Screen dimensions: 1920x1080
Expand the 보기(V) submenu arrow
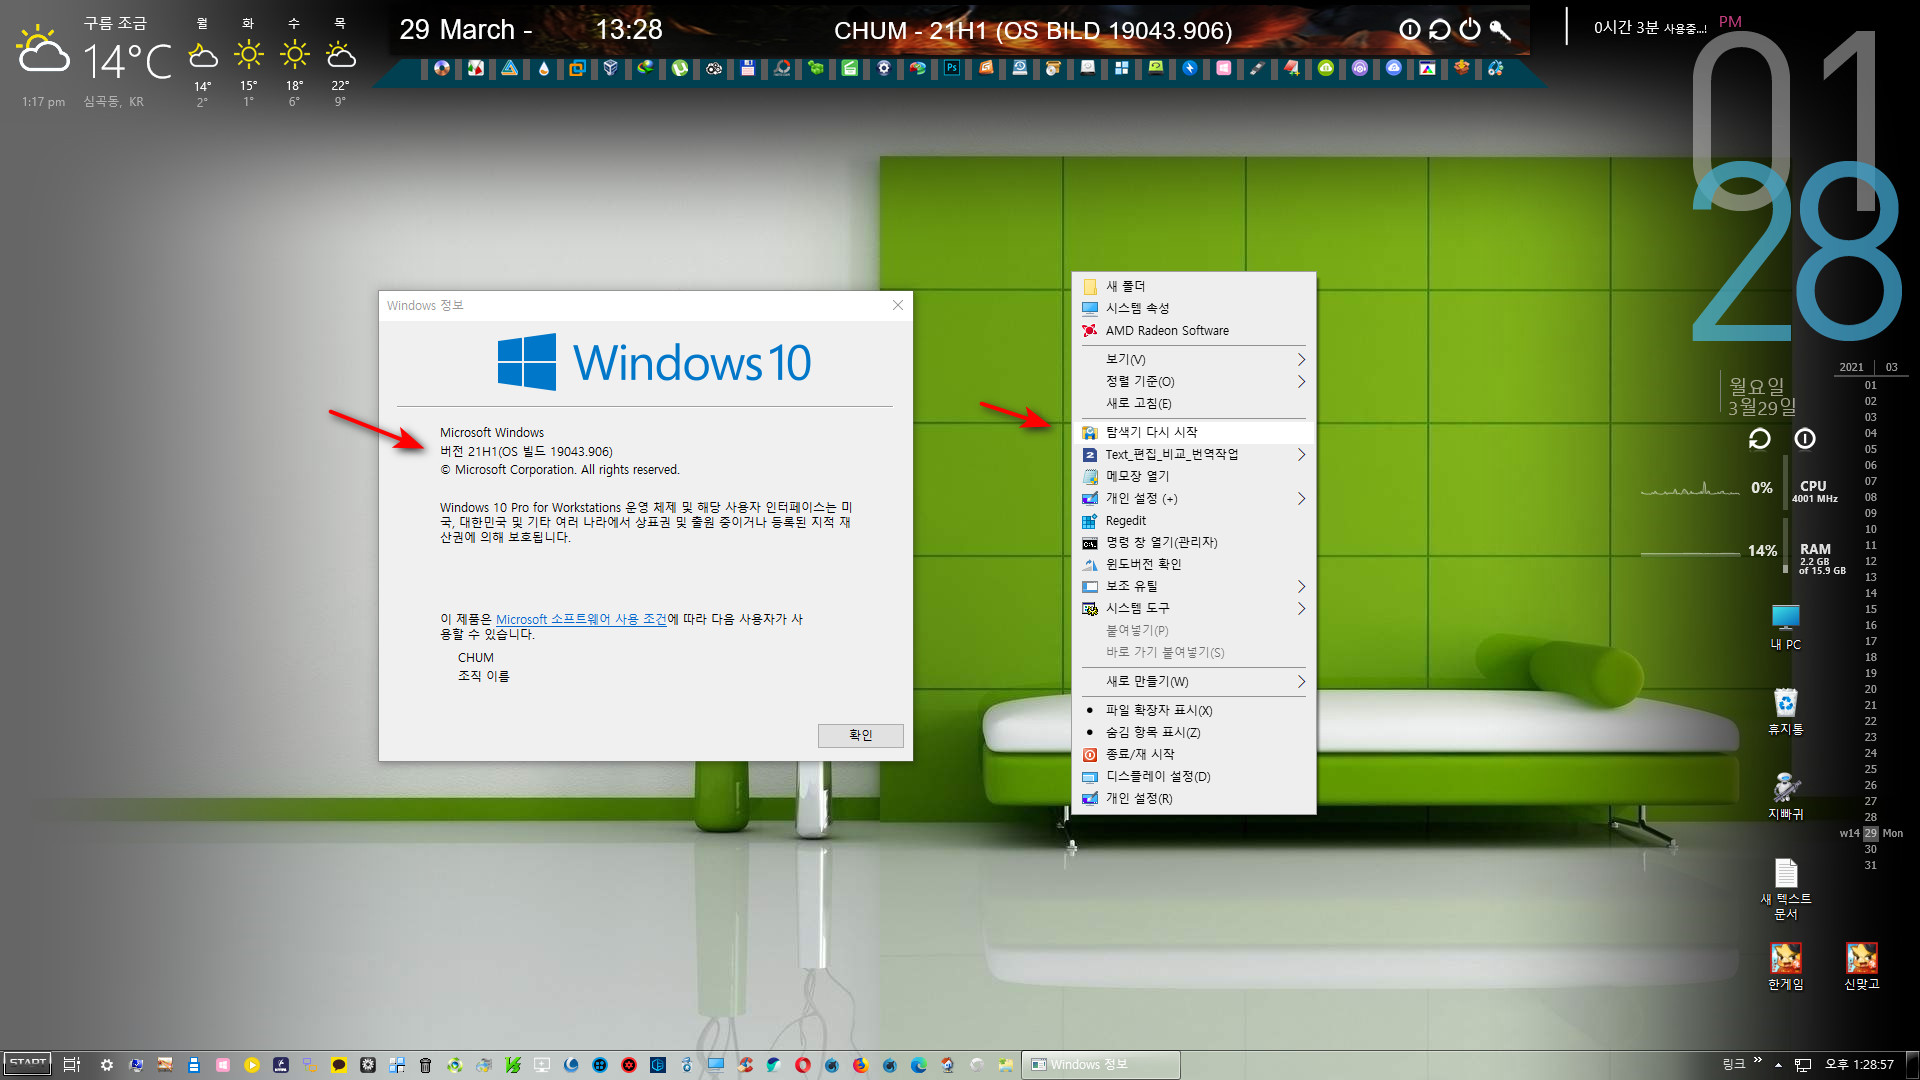1301,359
